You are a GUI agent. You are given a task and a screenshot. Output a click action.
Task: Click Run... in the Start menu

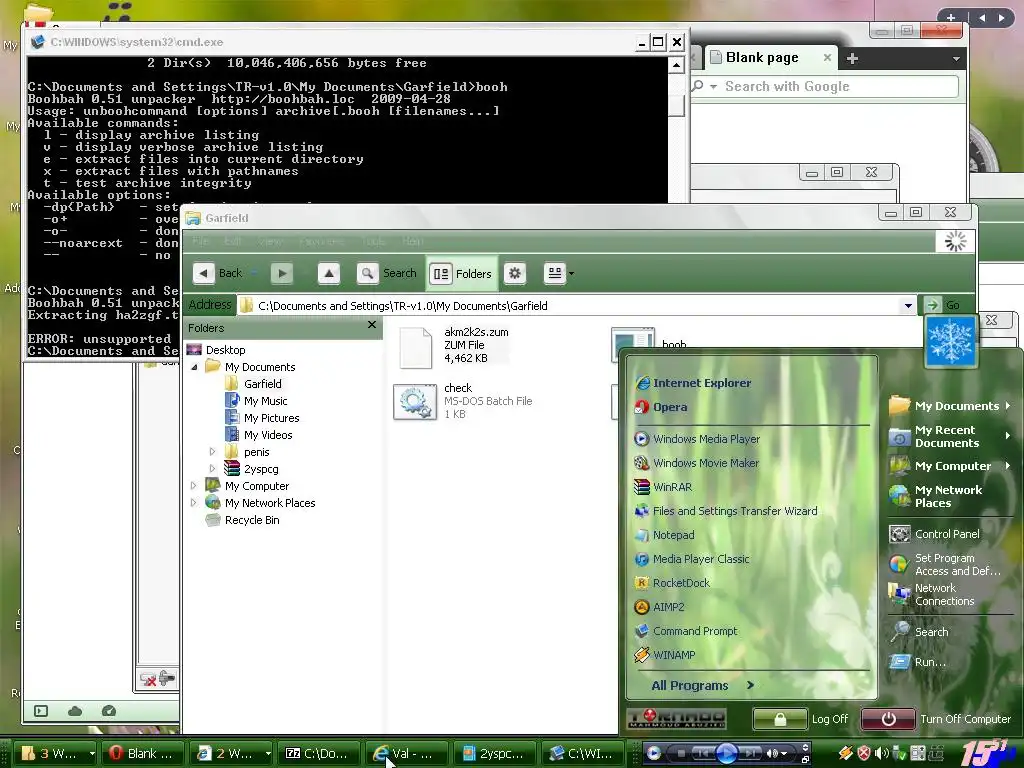coord(918,662)
